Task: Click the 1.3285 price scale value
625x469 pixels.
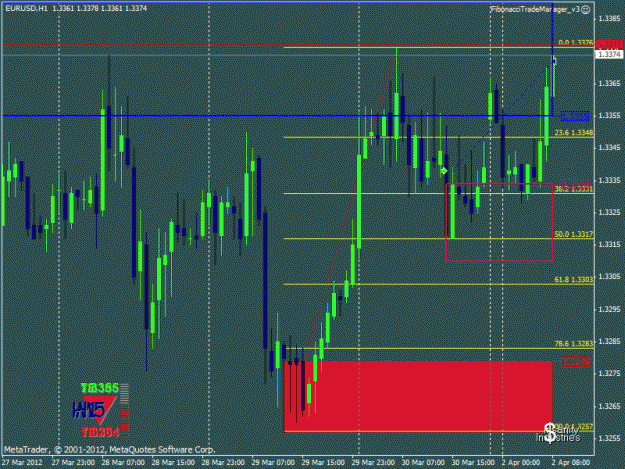Action: (x=609, y=341)
